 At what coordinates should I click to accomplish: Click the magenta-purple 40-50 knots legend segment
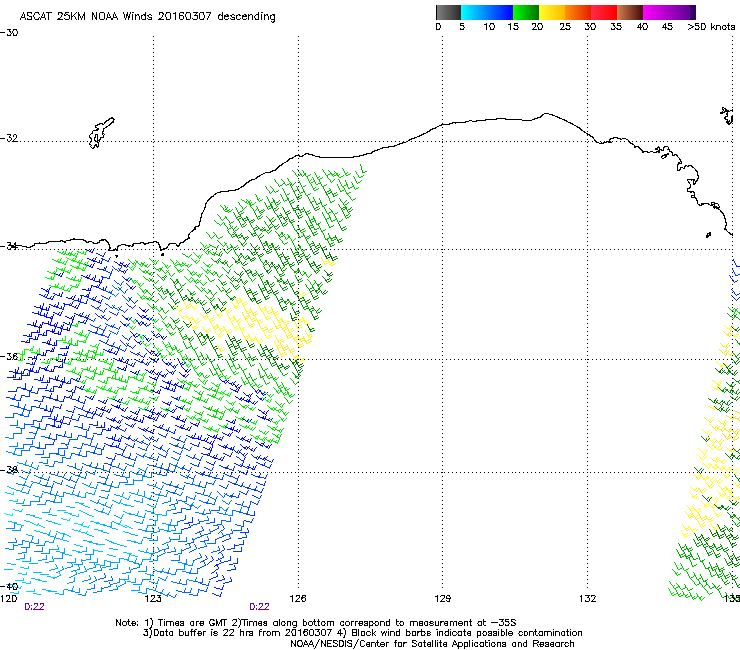(x=669, y=12)
